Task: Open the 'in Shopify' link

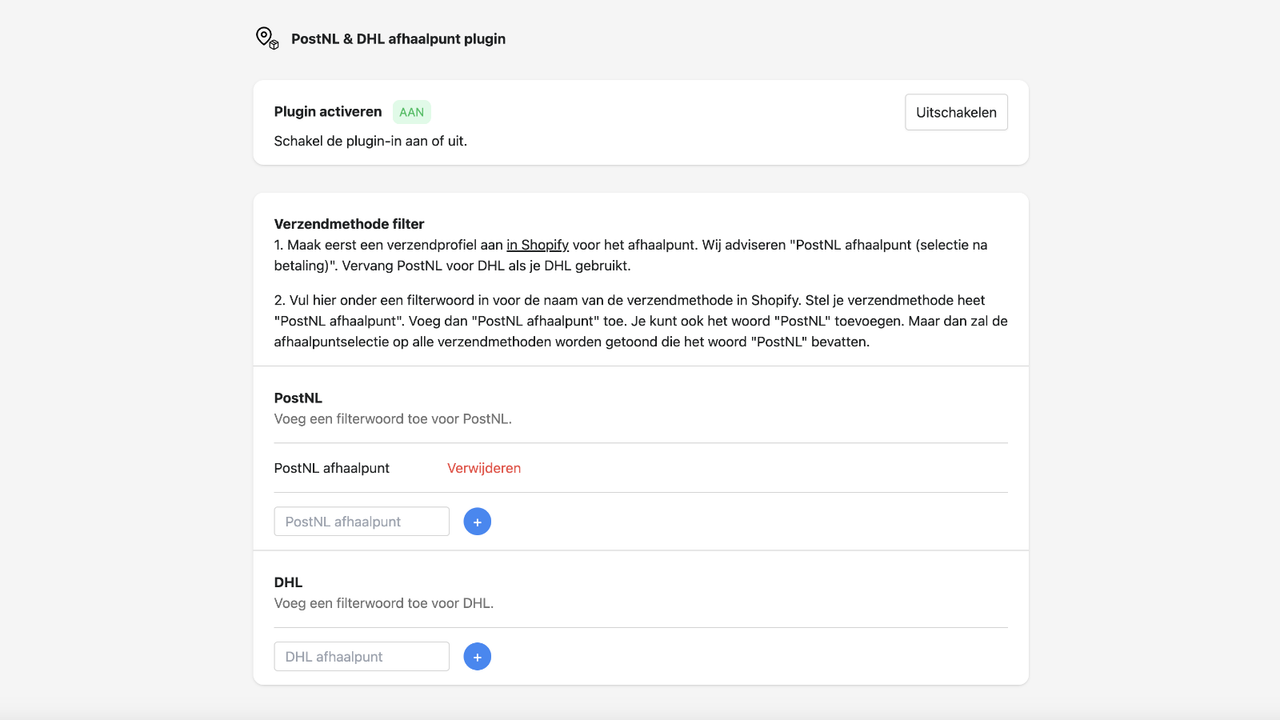Action: pyautogui.click(x=538, y=245)
